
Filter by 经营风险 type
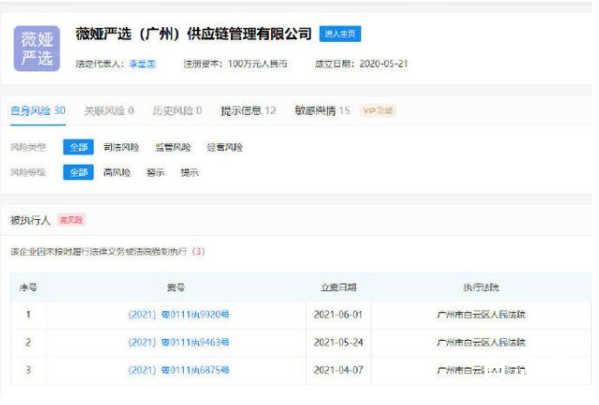[x=225, y=147]
